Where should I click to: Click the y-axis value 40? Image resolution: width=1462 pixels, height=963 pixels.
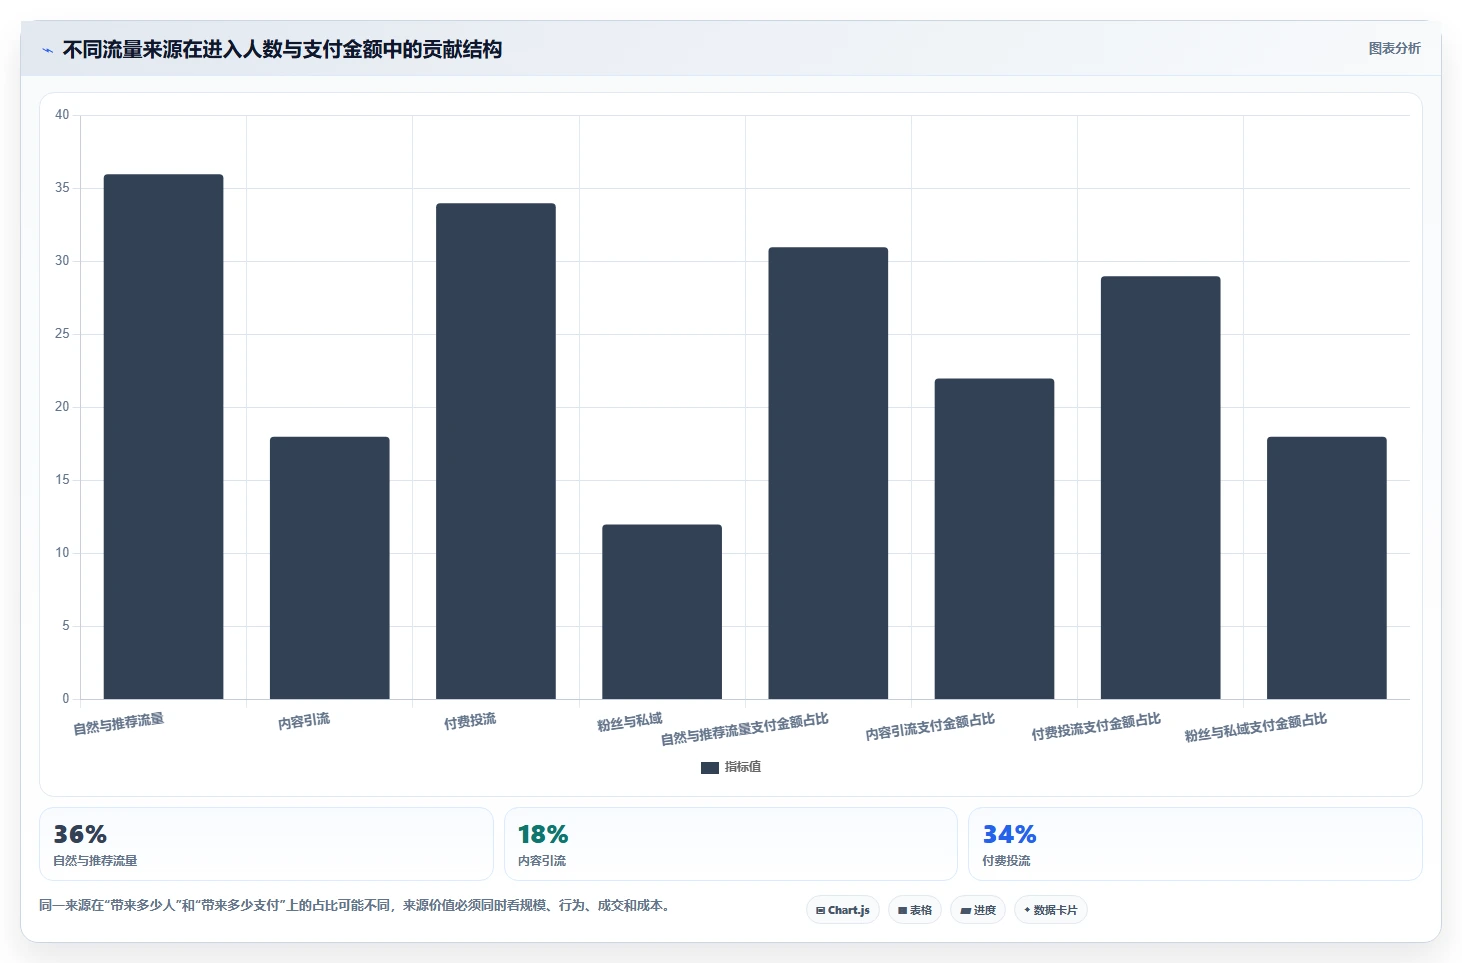[62, 115]
